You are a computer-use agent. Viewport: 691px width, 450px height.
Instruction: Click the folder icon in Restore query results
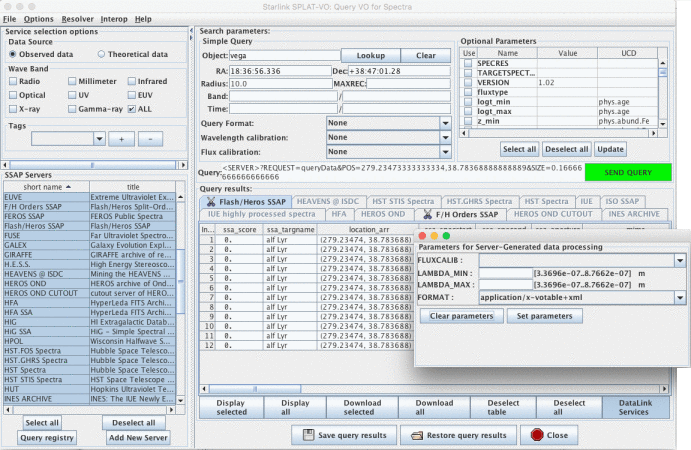coord(417,435)
